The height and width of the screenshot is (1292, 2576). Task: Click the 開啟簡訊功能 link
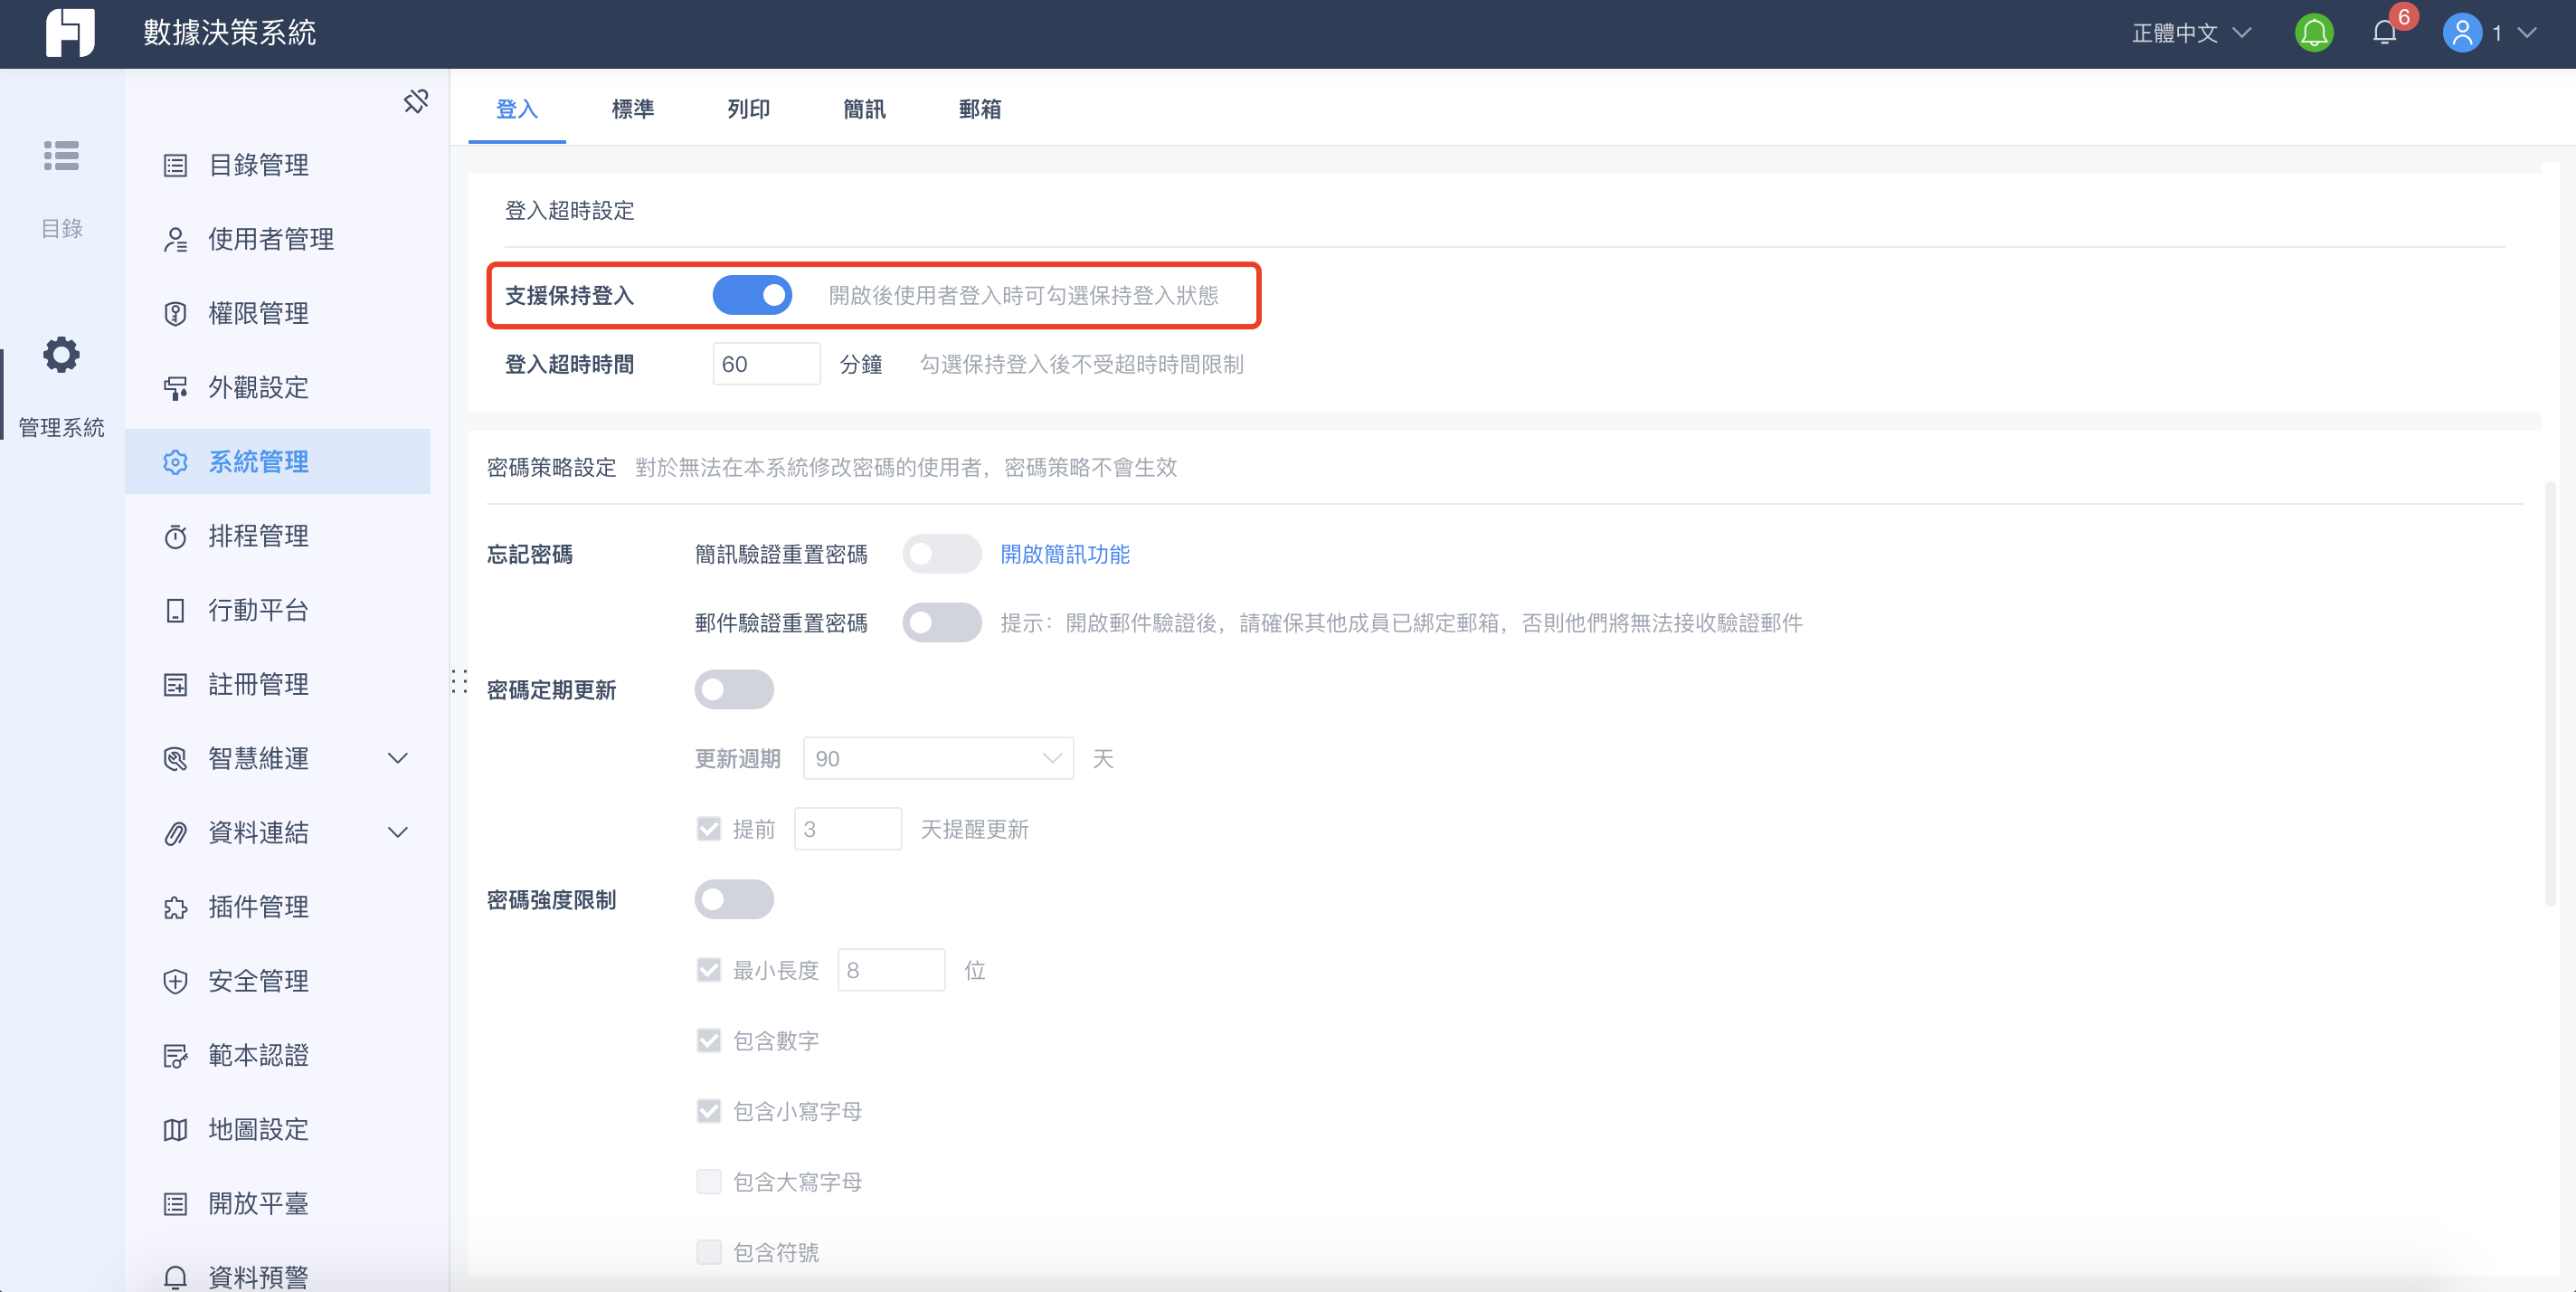click(x=1065, y=554)
